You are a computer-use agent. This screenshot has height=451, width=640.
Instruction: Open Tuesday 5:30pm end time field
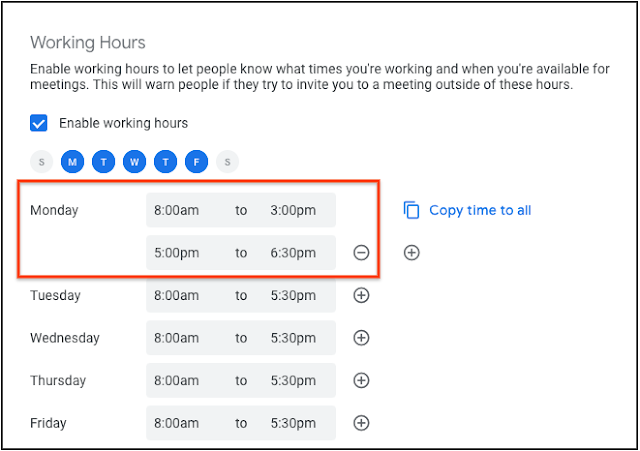coord(293,296)
